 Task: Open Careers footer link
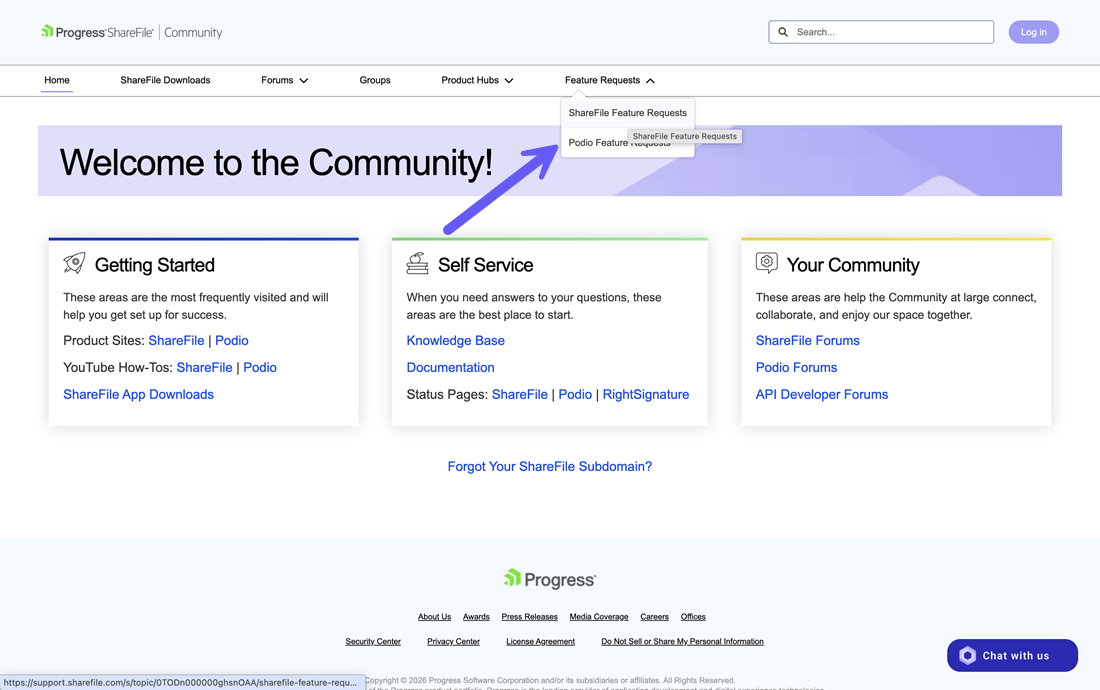[x=655, y=617]
